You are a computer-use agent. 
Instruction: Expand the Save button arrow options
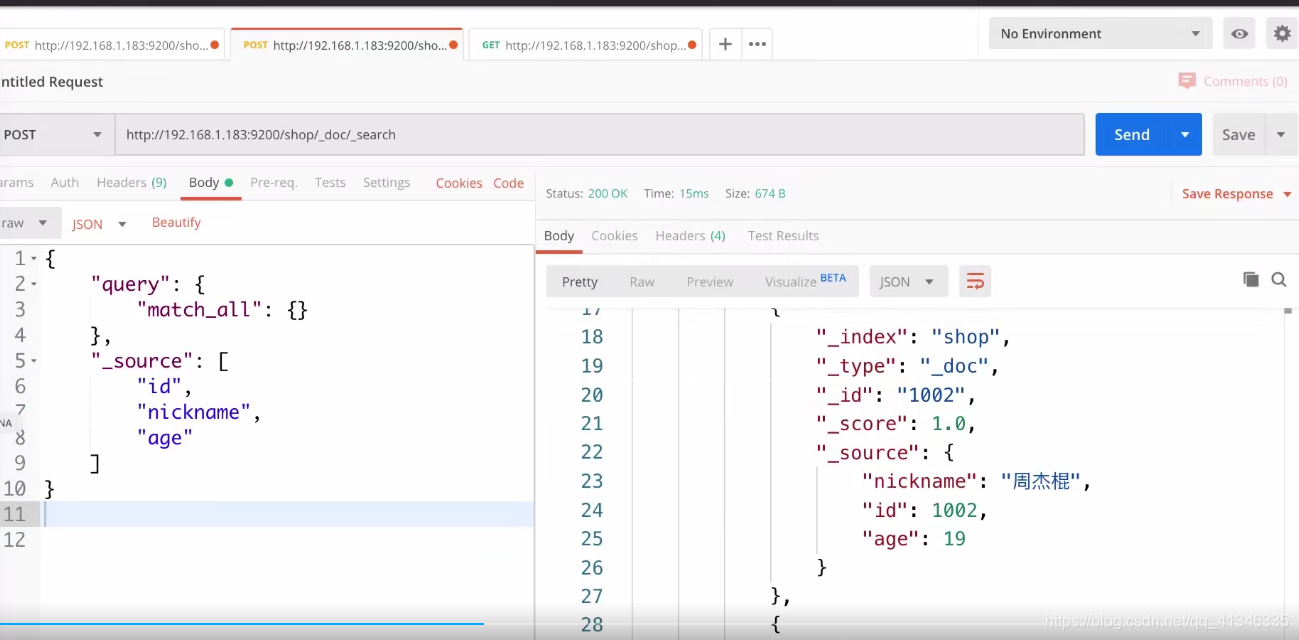[x=1281, y=134]
